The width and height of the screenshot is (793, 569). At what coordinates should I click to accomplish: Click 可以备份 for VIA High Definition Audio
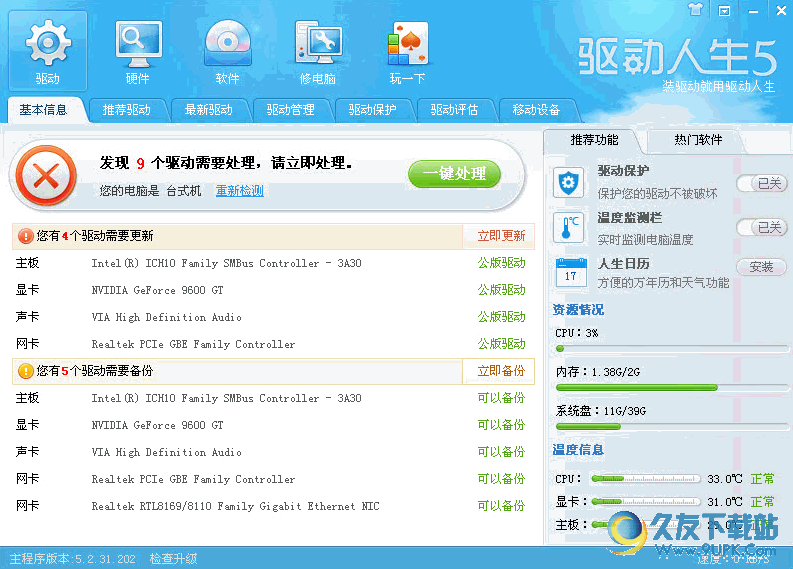pos(502,452)
